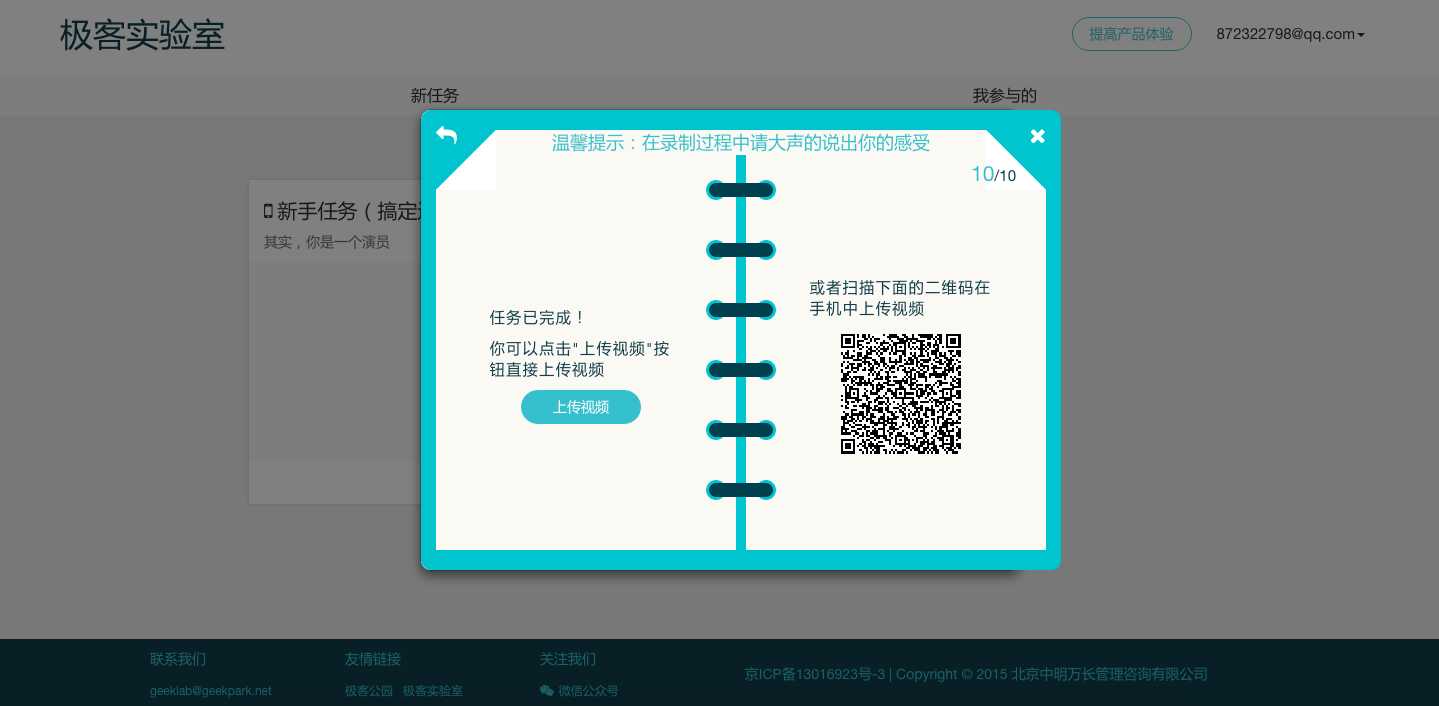1439x706 pixels.
Task: Click the 上传视频 upload button
Action: (x=580, y=407)
